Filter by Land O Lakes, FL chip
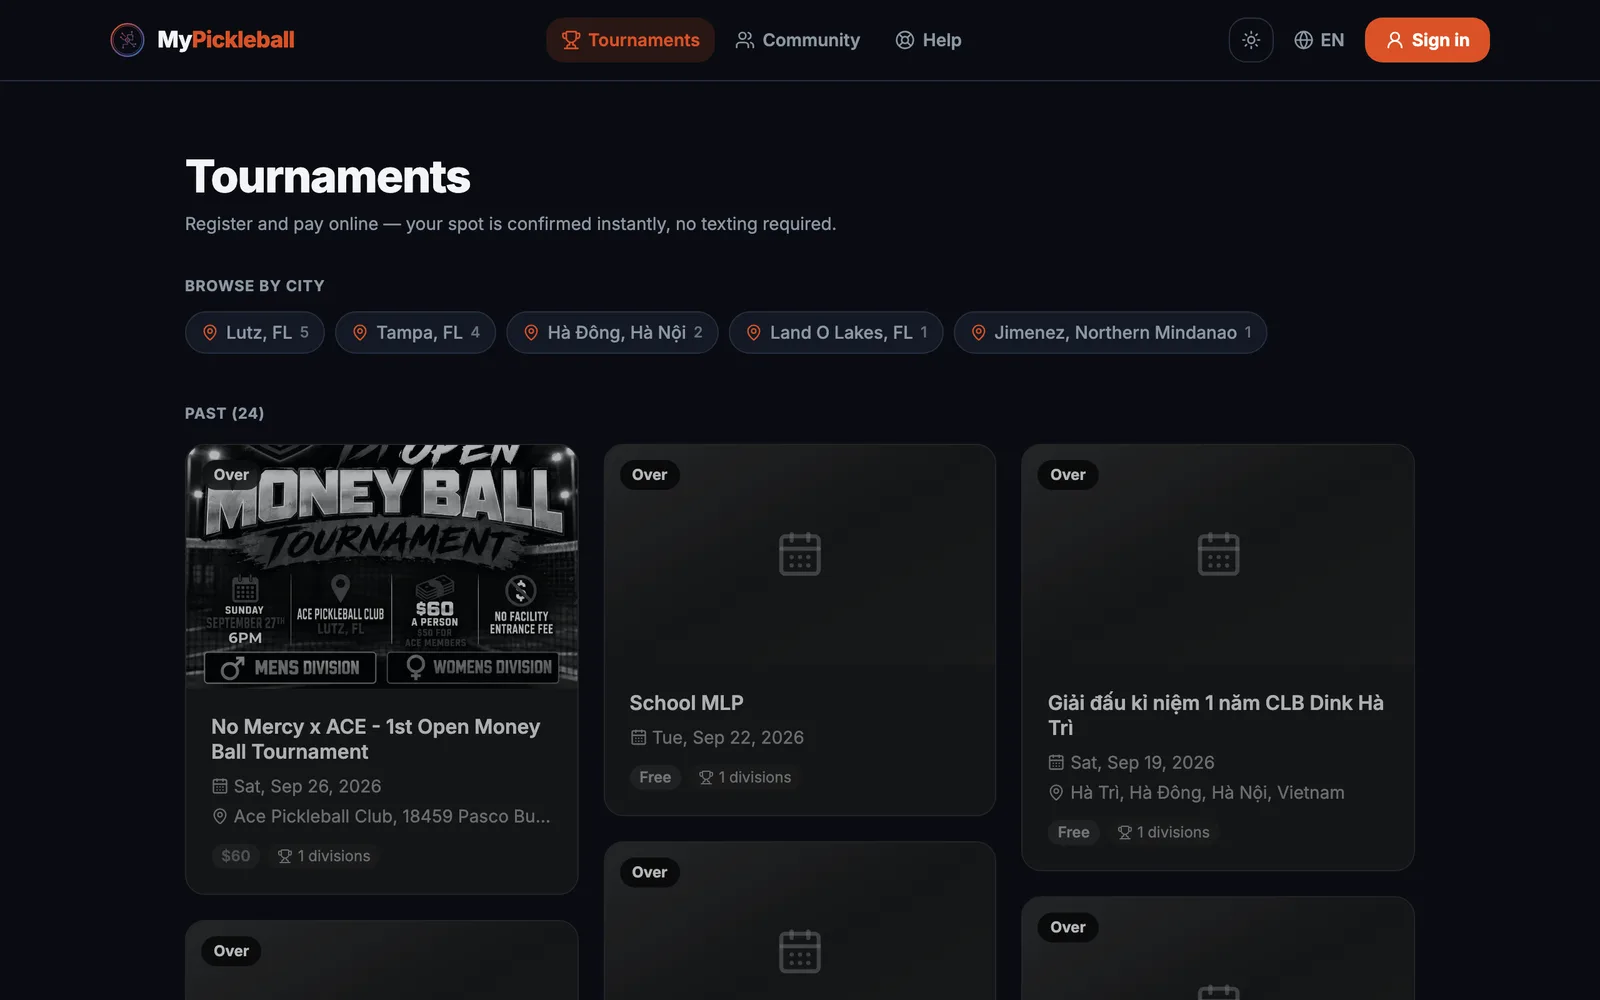The width and height of the screenshot is (1600, 1000). click(x=836, y=332)
